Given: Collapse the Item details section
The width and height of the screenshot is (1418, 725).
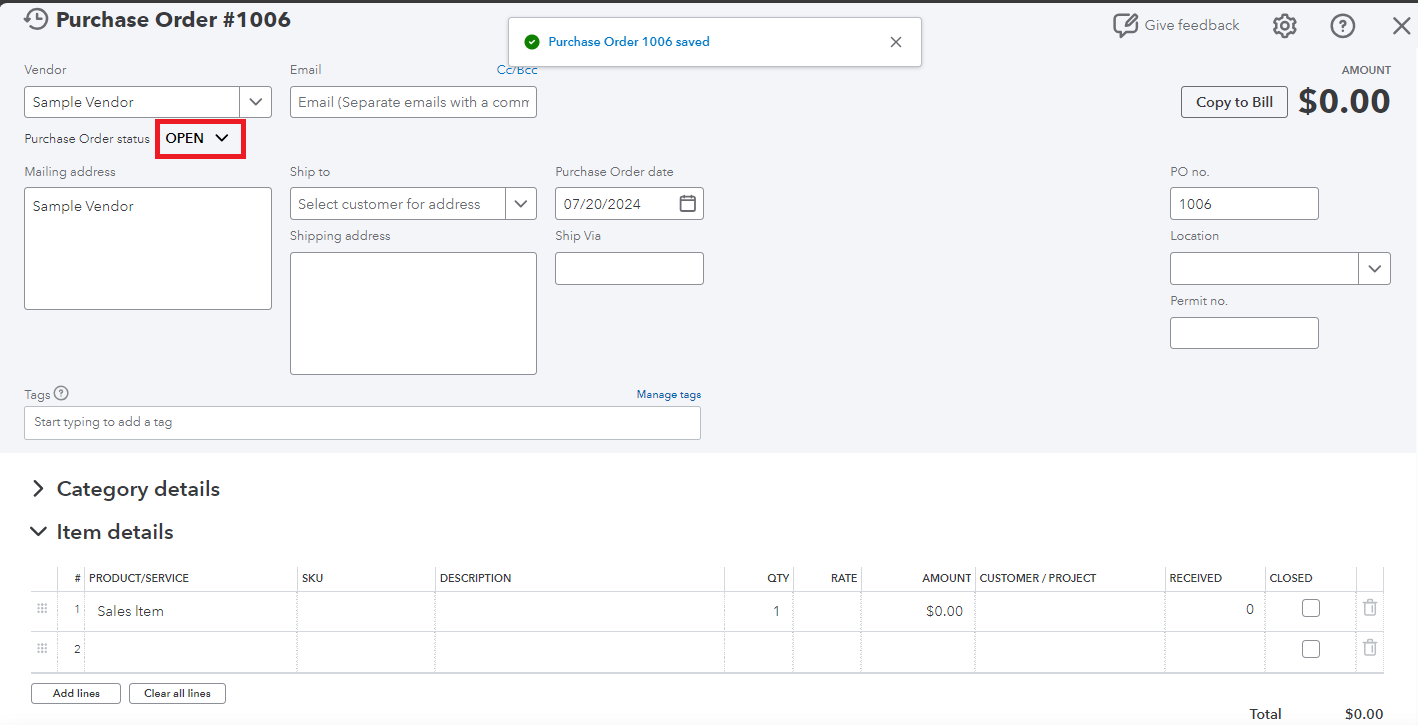Looking at the screenshot, I should click(x=38, y=531).
